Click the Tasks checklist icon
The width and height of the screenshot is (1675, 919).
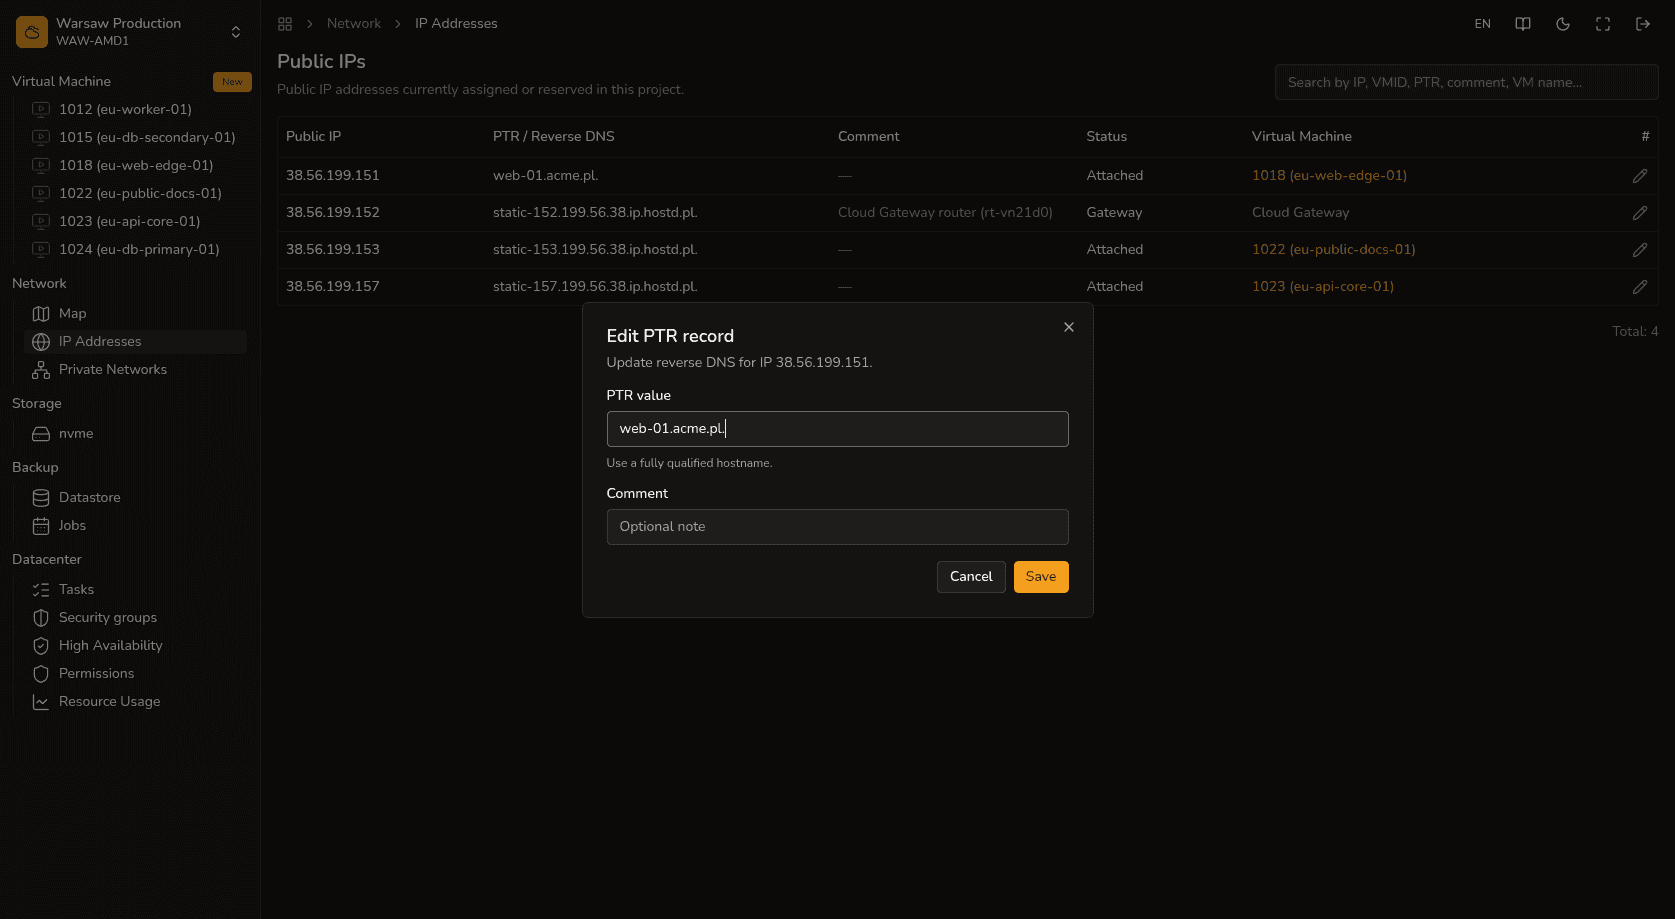(41, 590)
